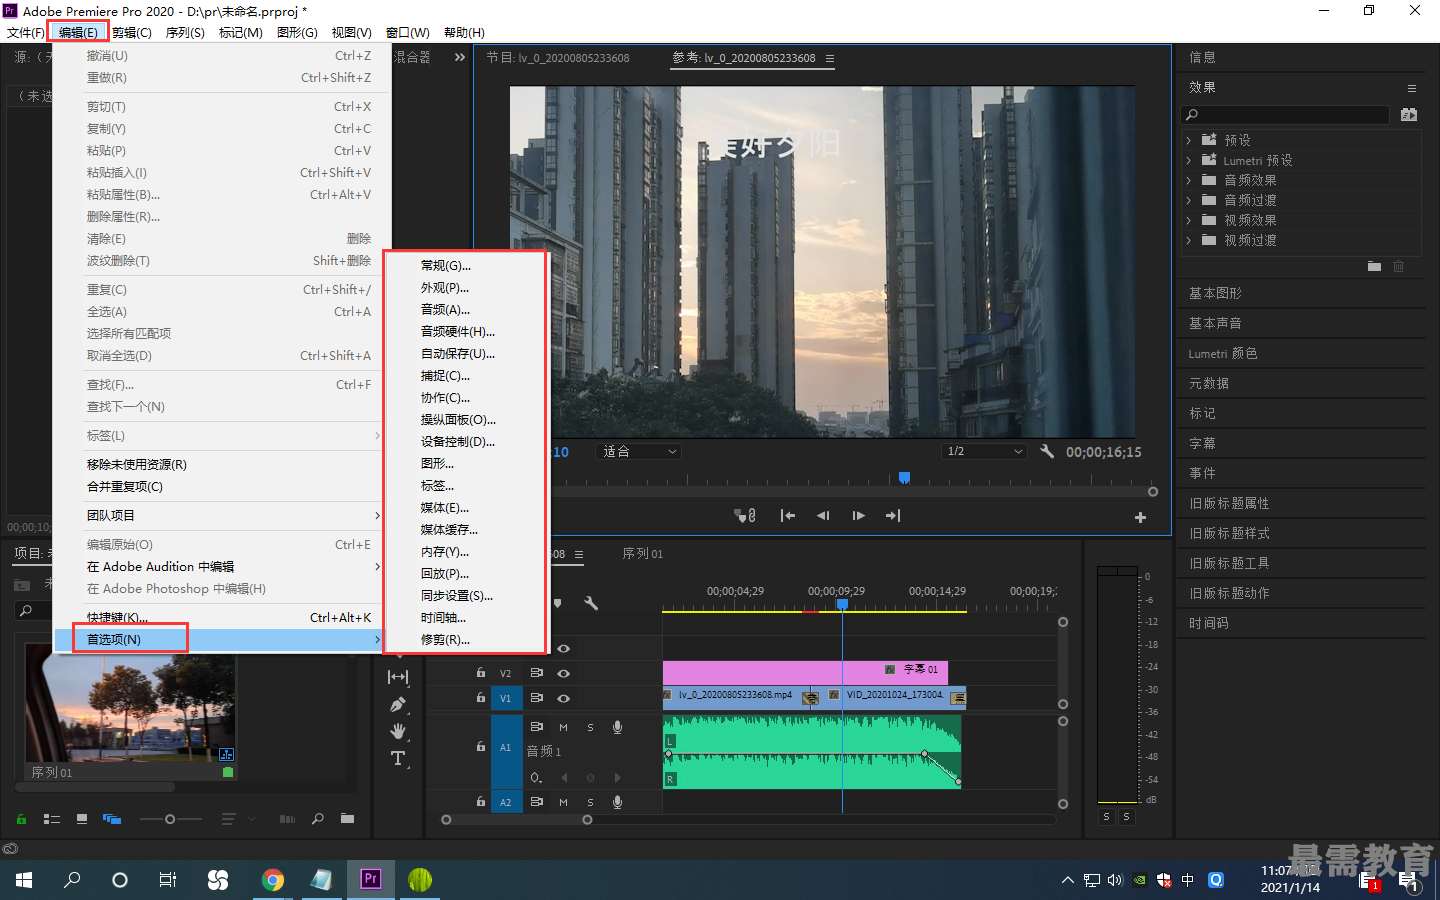Create a new bin in the Project panel
1440x900 pixels.
347,819
